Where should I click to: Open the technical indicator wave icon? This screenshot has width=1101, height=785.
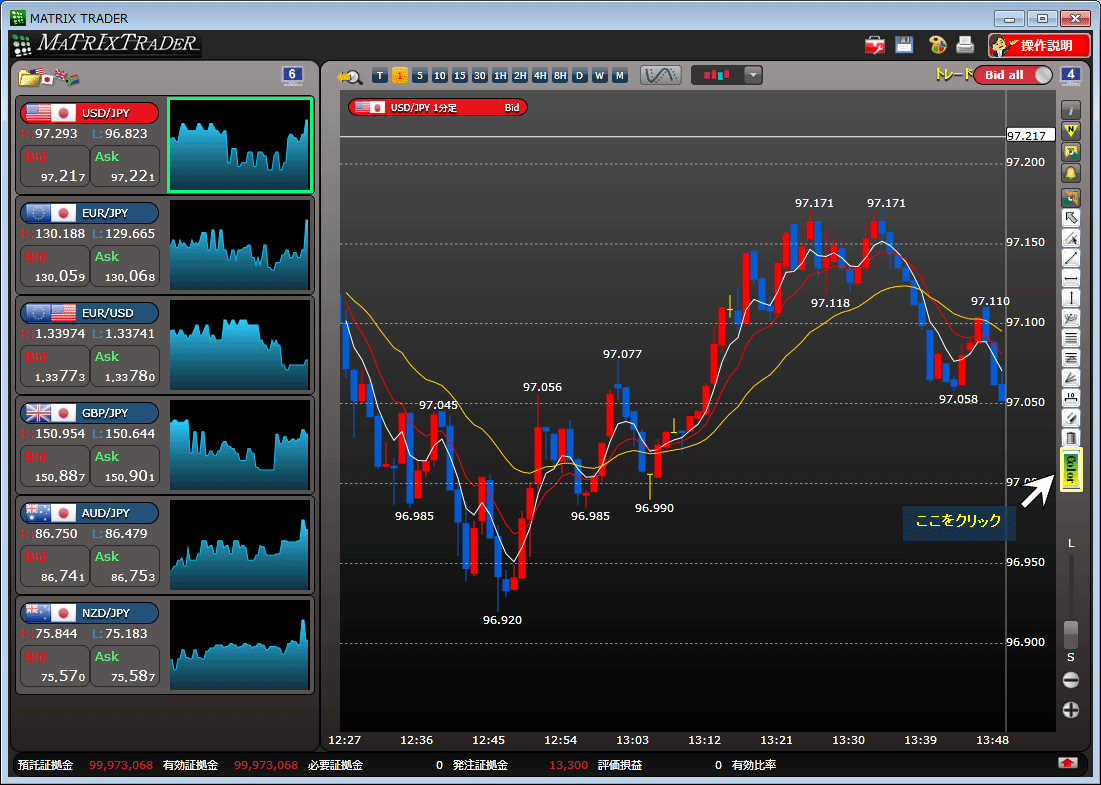(660, 75)
